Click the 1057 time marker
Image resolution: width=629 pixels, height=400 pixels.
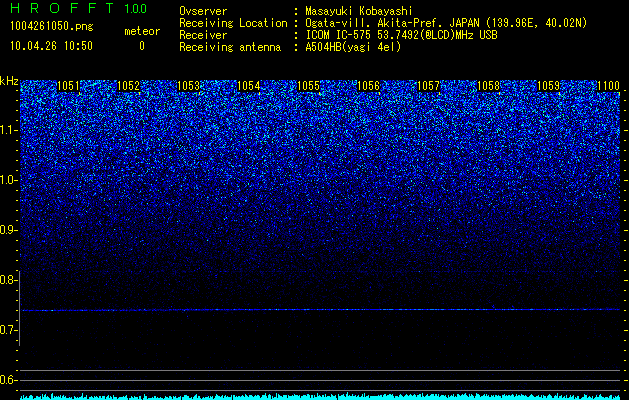pos(428,86)
